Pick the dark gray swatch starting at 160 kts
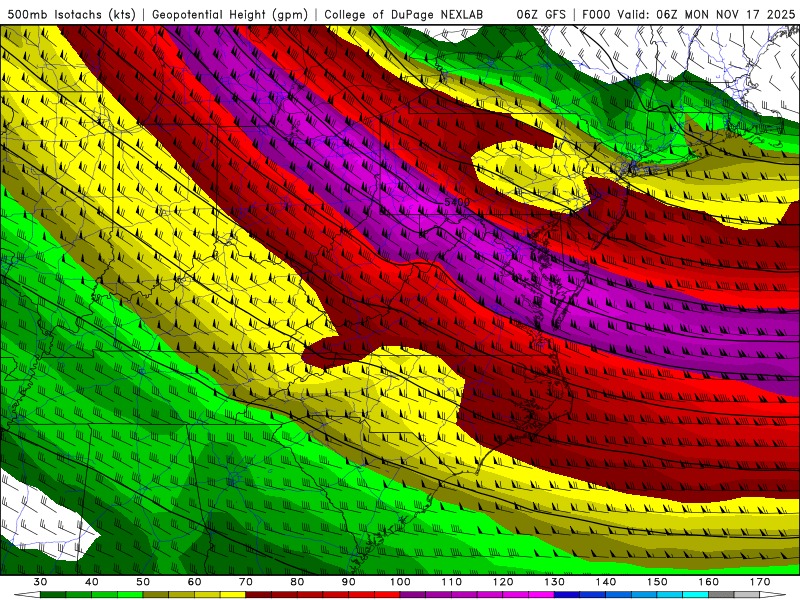800x600 pixels. [721, 595]
